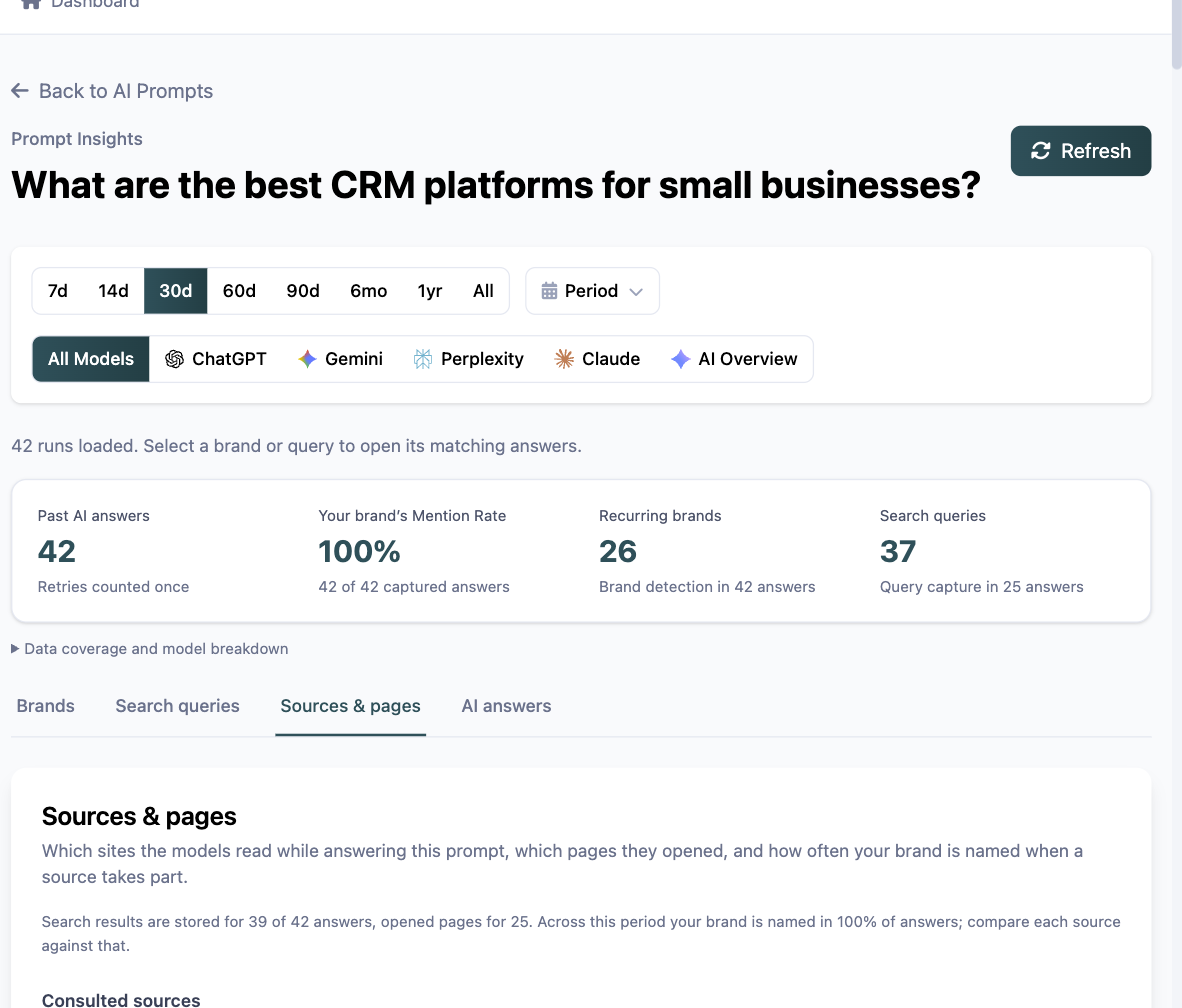Screen dimensions: 1182x1008
Task: Click the Claude starburst icon
Action: point(564,359)
